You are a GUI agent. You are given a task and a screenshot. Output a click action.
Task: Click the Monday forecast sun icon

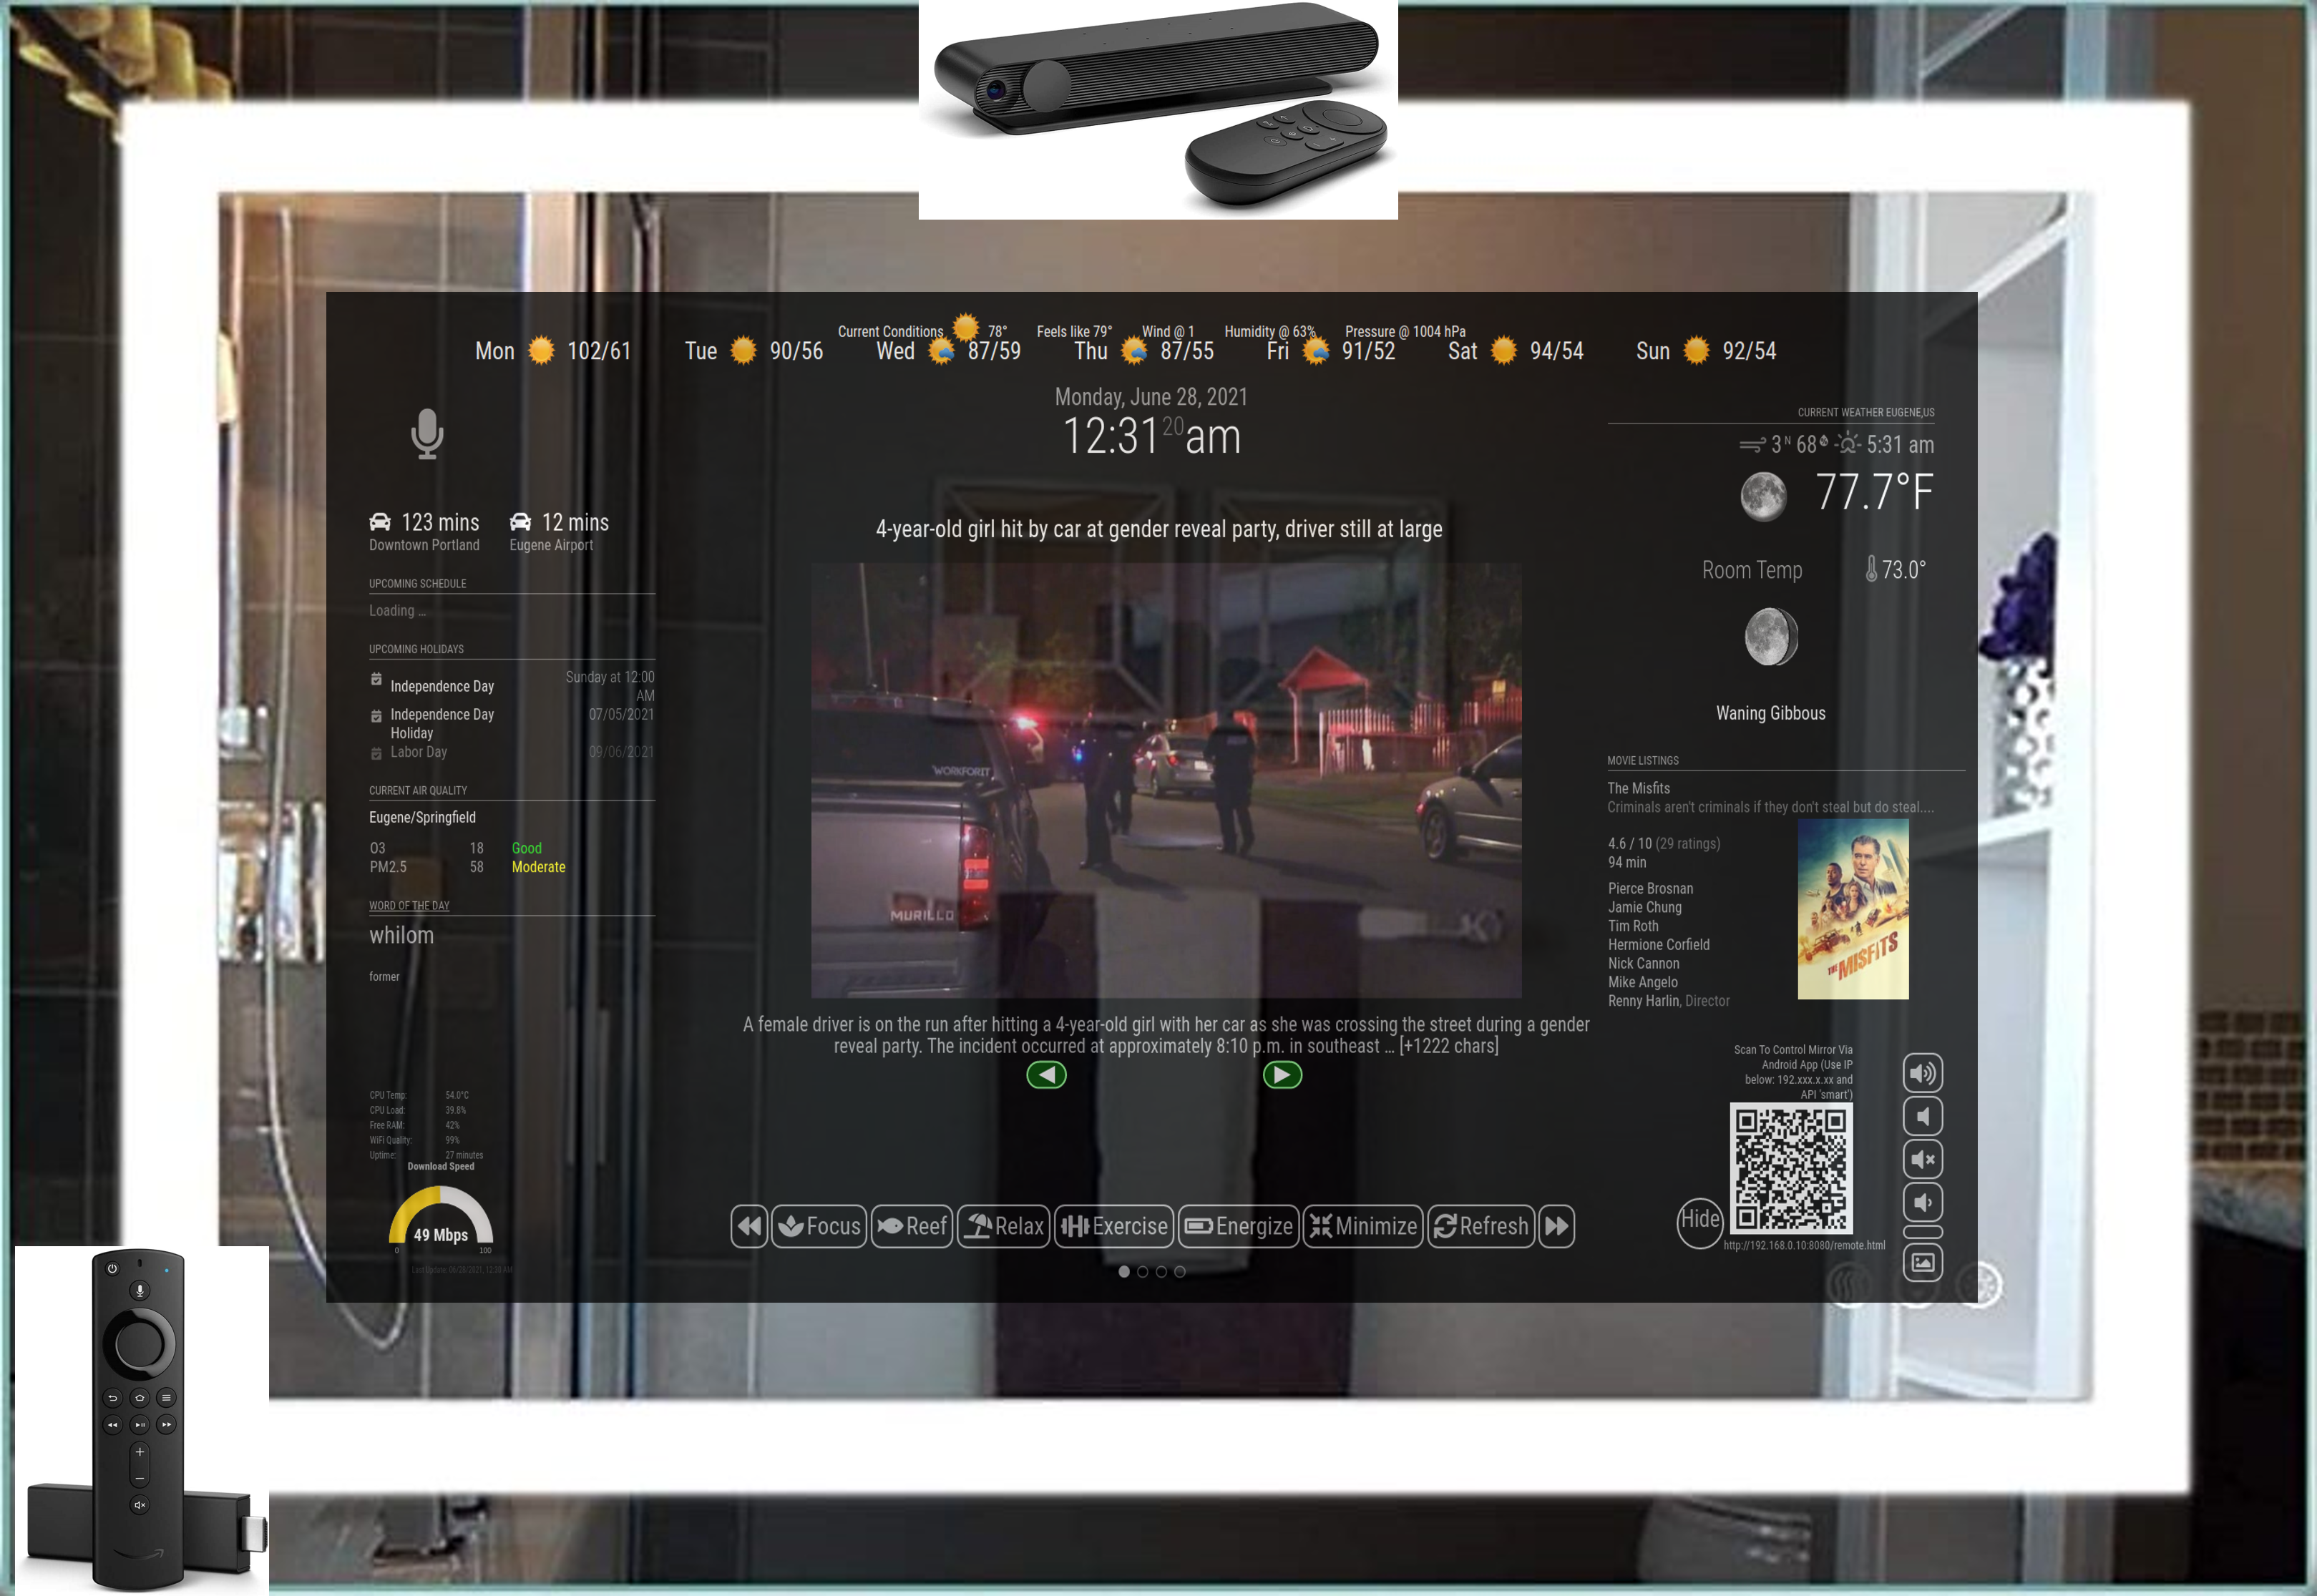(541, 350)
